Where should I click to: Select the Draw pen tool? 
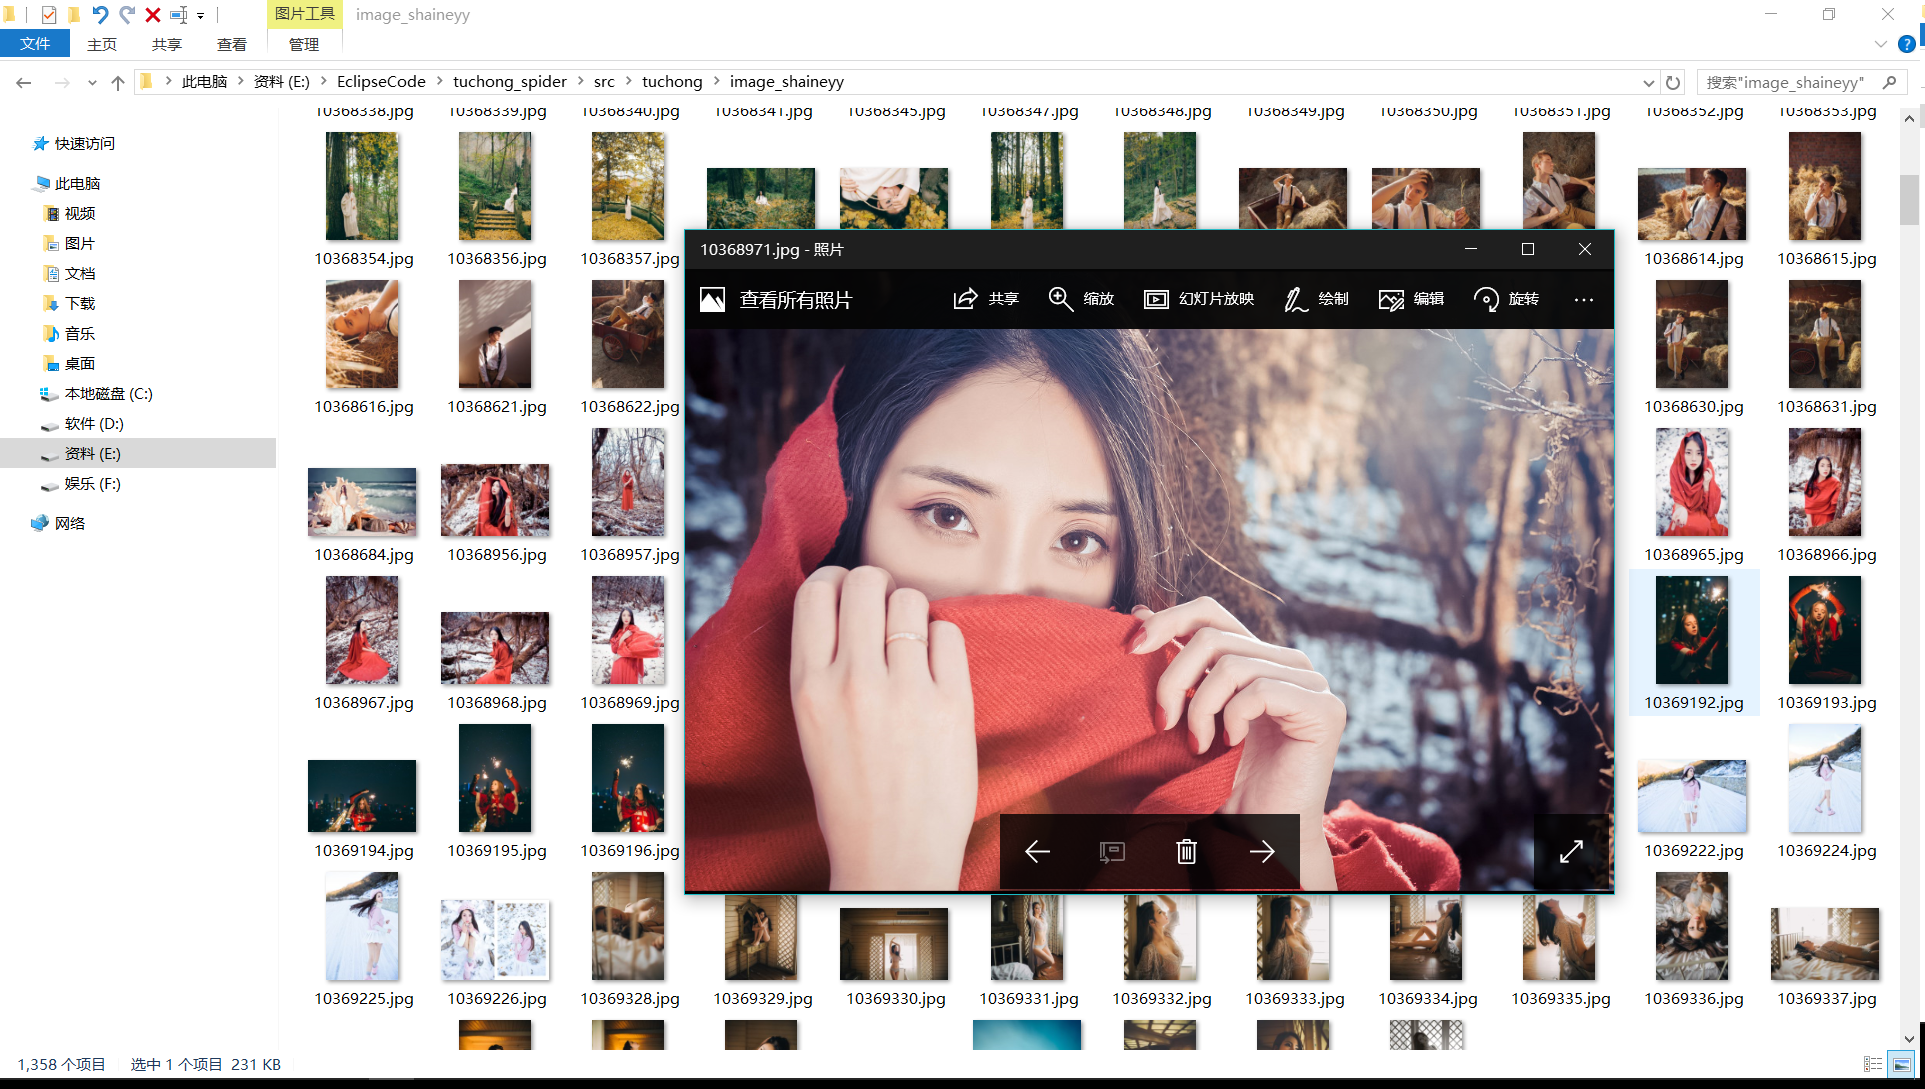point(1296,299)
